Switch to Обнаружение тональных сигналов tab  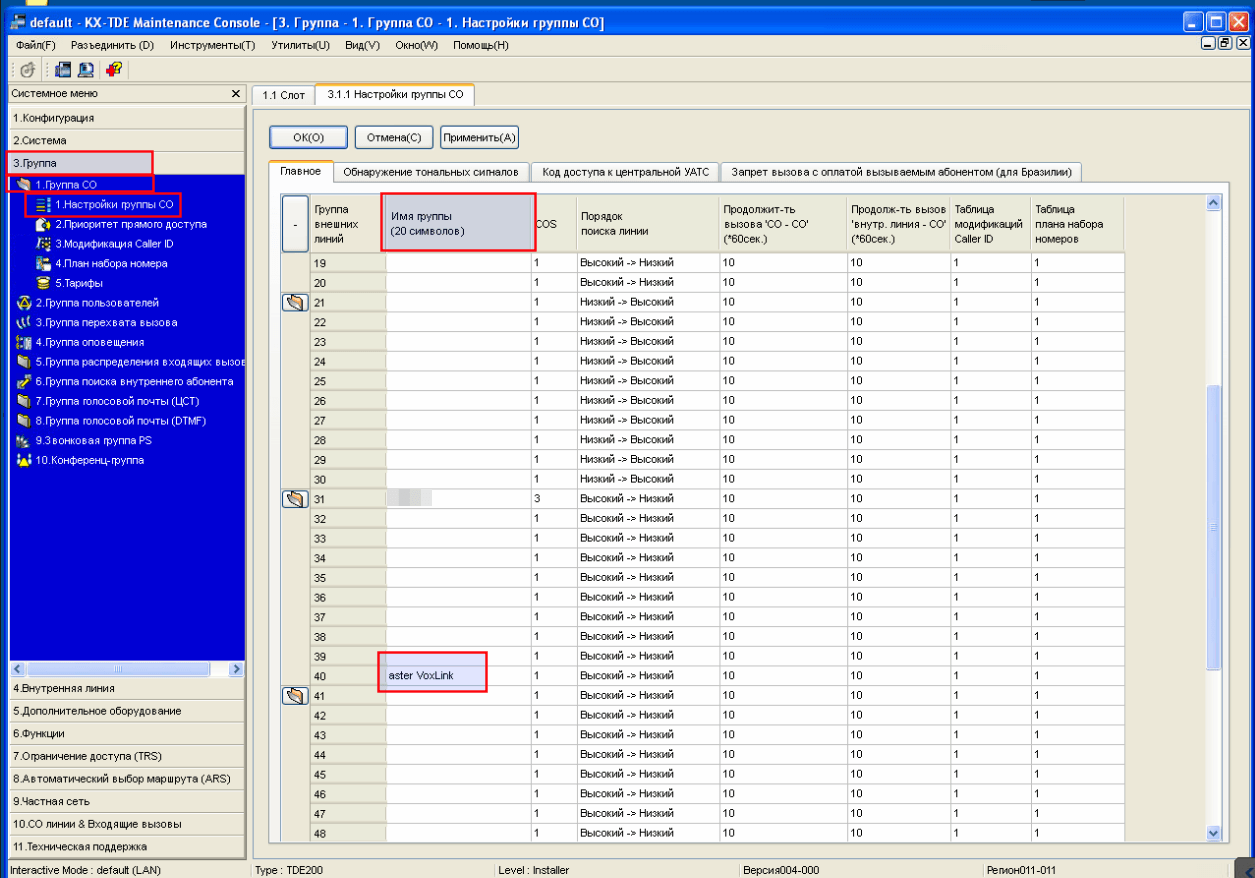(430, 172)
